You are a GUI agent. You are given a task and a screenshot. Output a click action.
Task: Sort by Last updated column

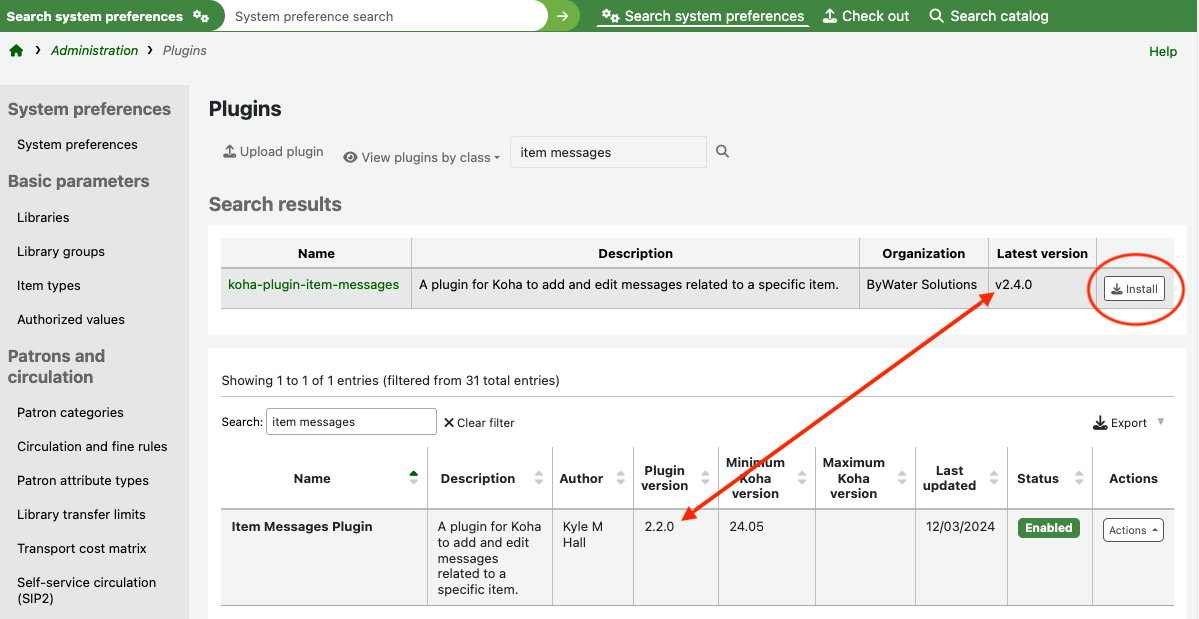pos(994,478)
